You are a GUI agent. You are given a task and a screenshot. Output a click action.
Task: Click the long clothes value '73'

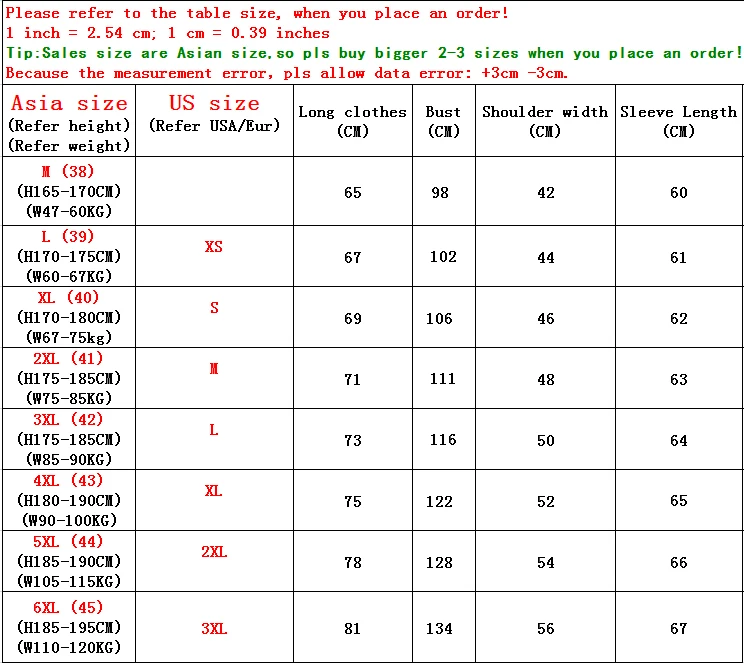pos(353,440)
